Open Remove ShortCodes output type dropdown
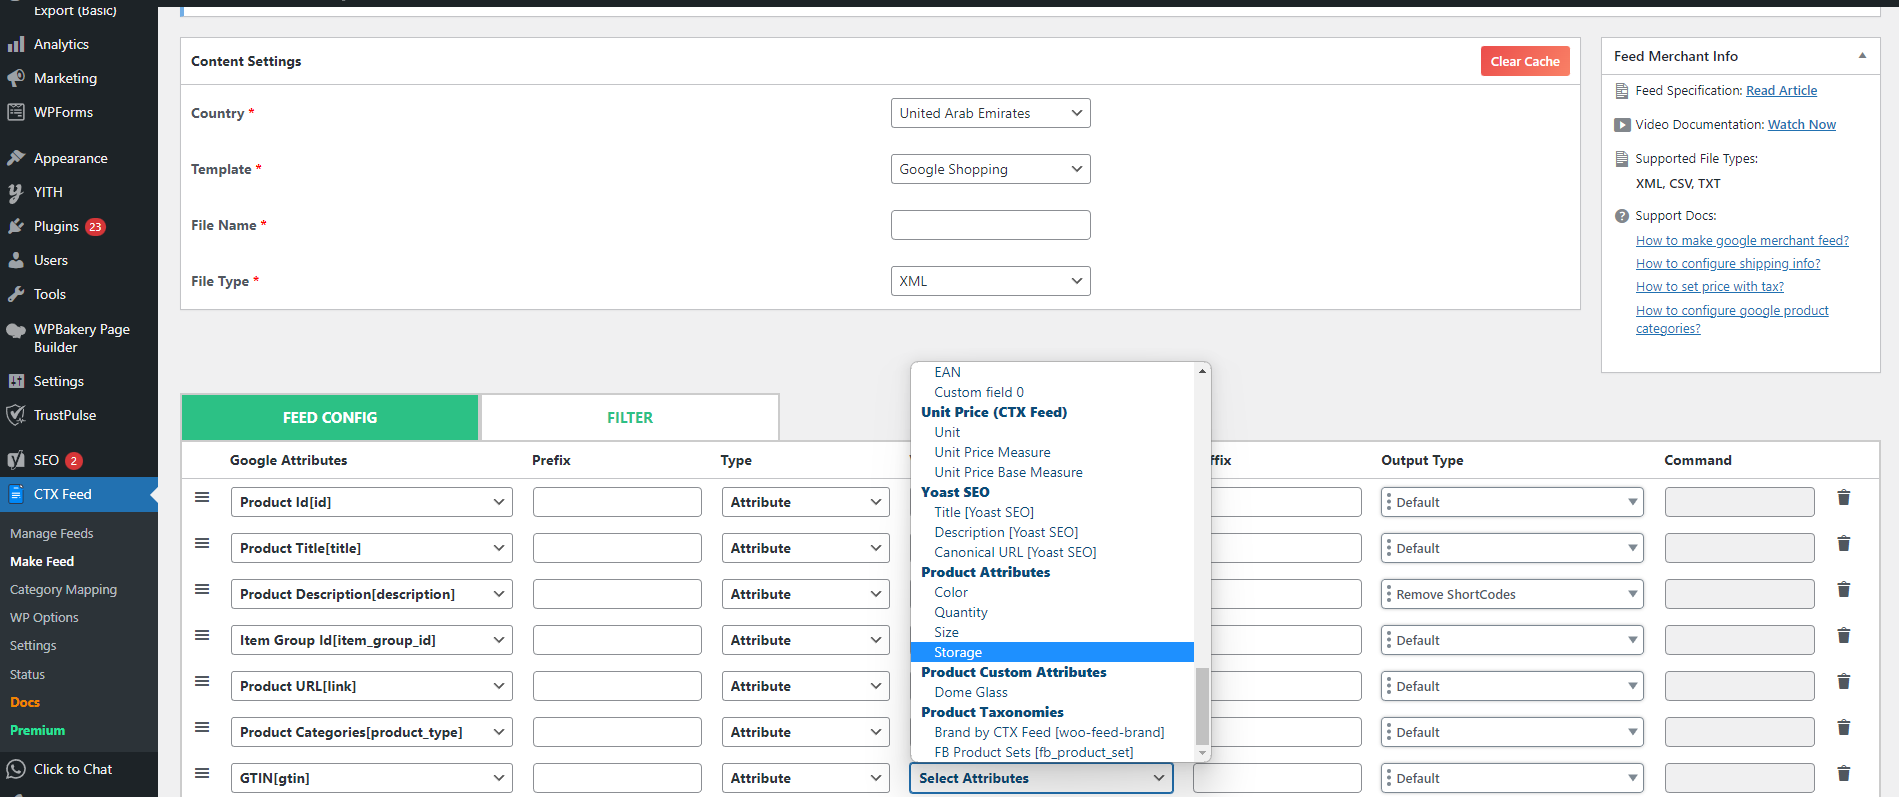This screenshot has height=797, width=1899. (x=1513, y=594)
